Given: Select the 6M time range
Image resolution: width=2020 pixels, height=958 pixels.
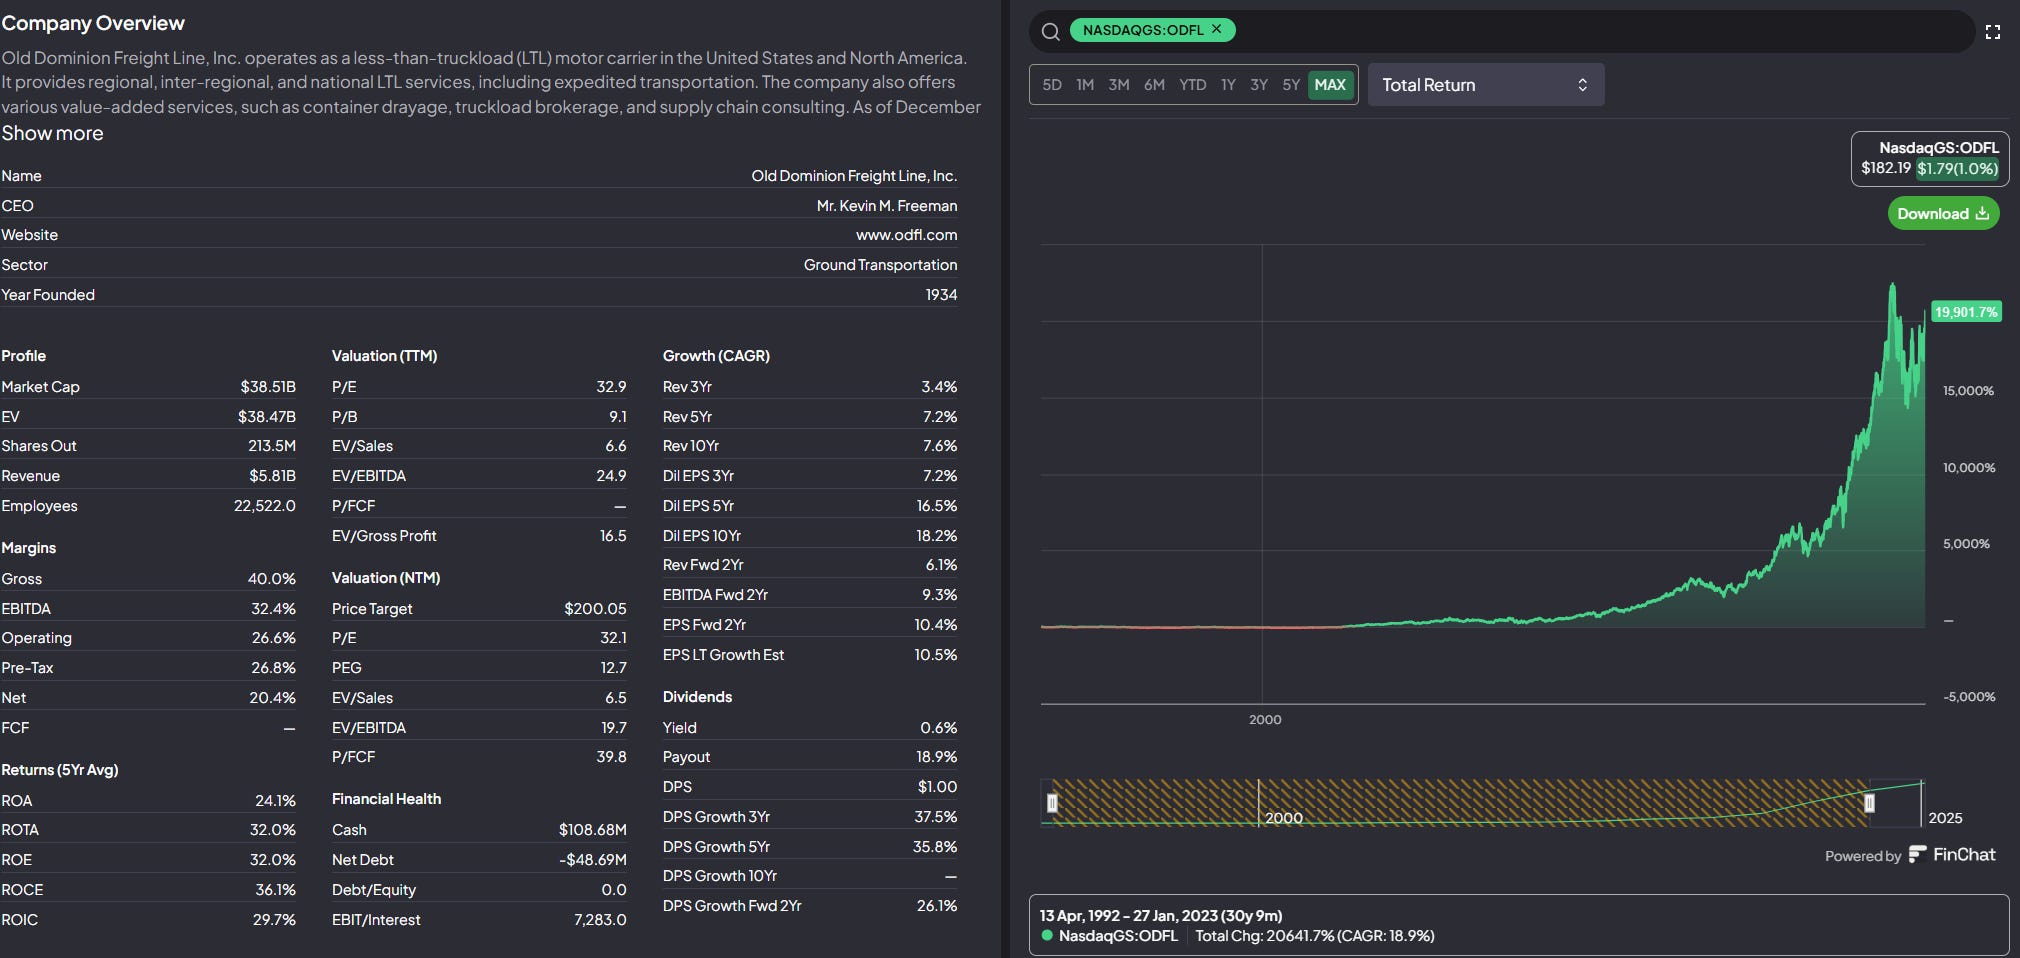Looking at the screenshot, I should (x=1154, y=85).
